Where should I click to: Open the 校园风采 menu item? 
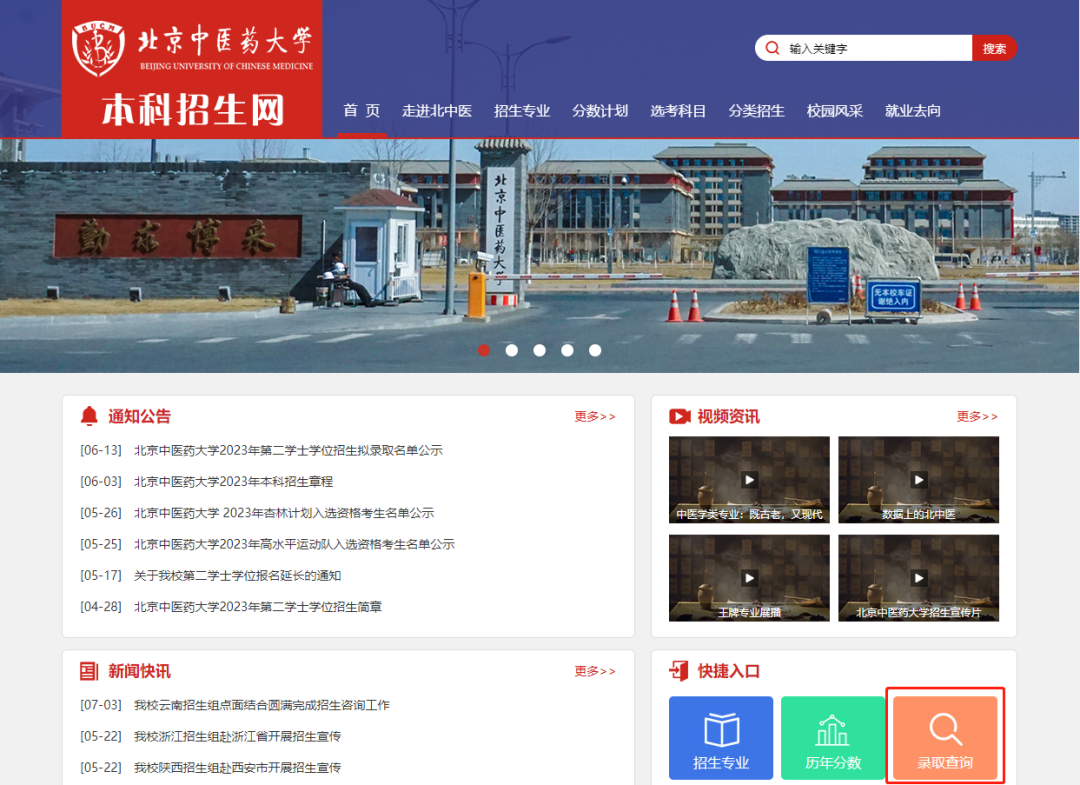click(835, 111)
